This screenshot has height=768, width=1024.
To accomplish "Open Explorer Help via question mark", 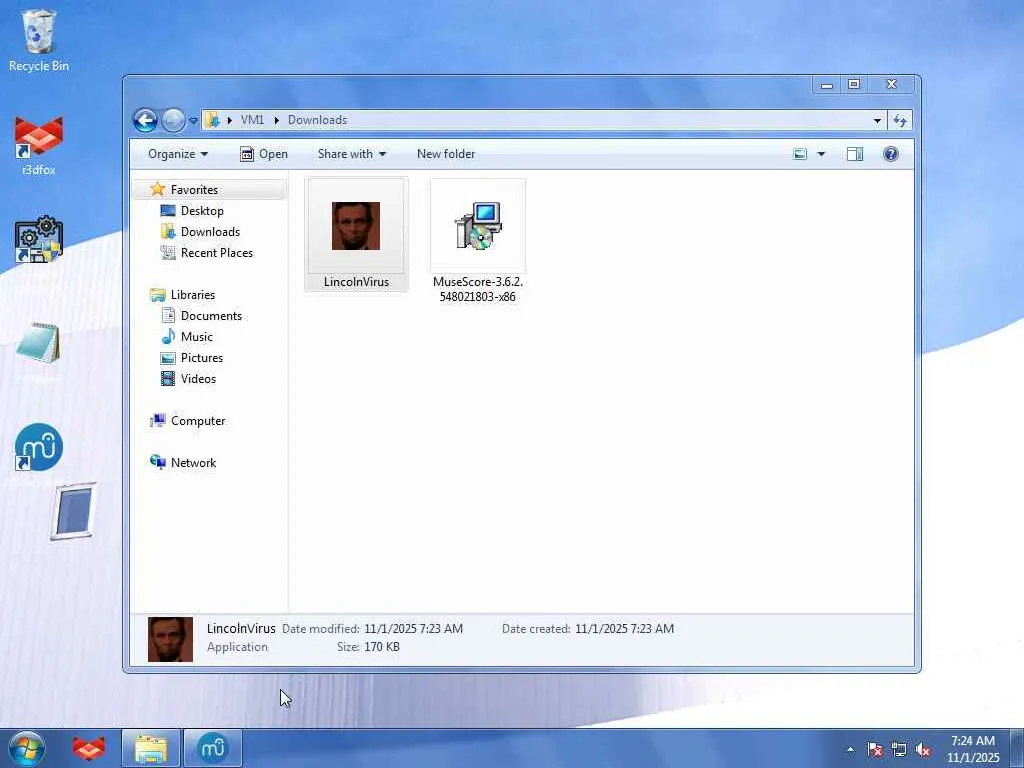I will coord(891,154).
